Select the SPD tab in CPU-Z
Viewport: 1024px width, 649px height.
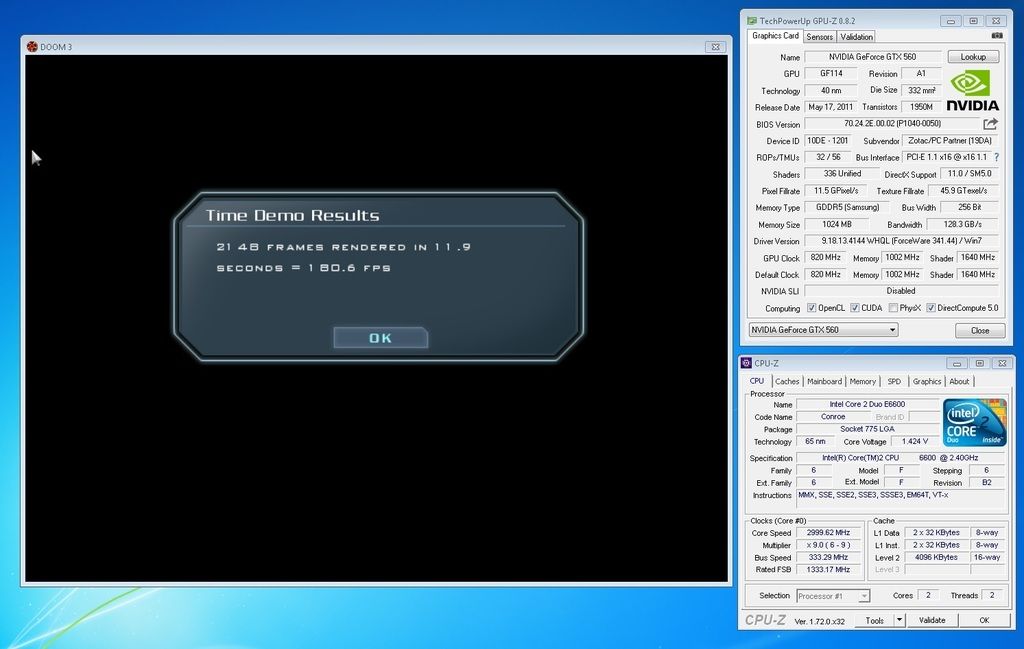click(x=894, y=381)
